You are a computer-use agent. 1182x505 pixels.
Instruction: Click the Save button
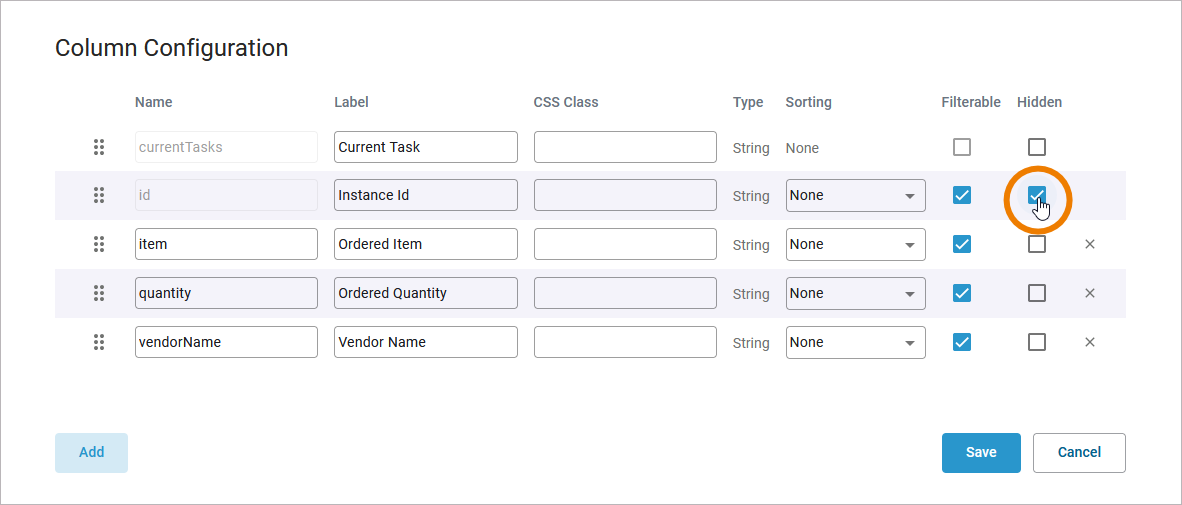point(981,452)
